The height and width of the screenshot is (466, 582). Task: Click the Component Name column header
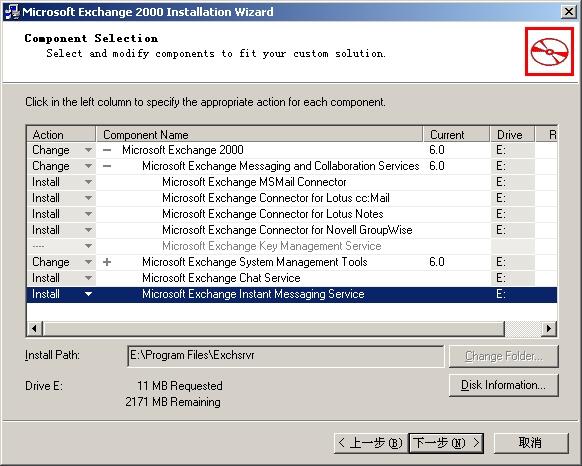click(259, 134)
